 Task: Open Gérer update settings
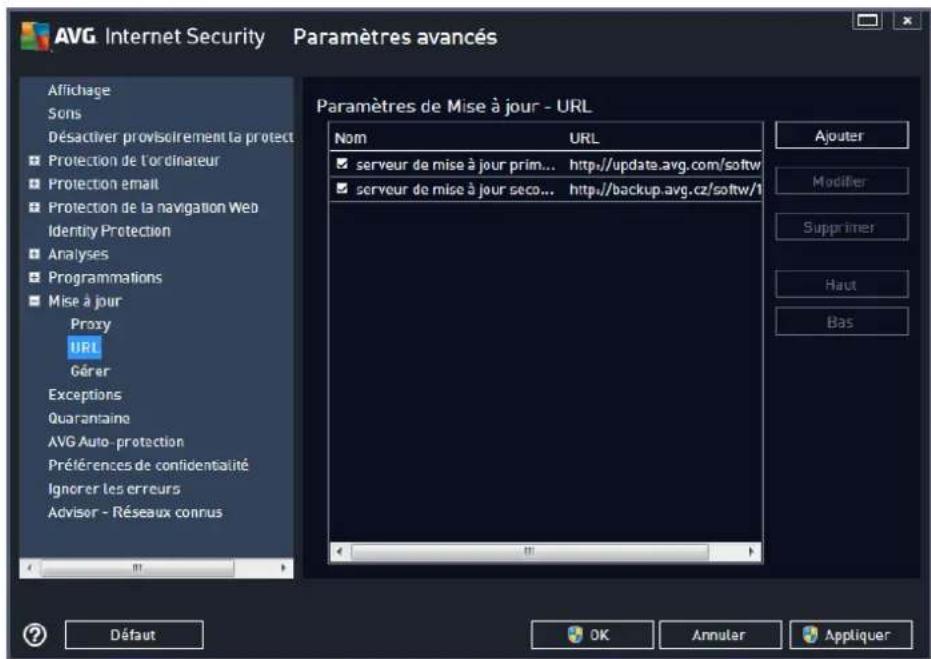90,371
